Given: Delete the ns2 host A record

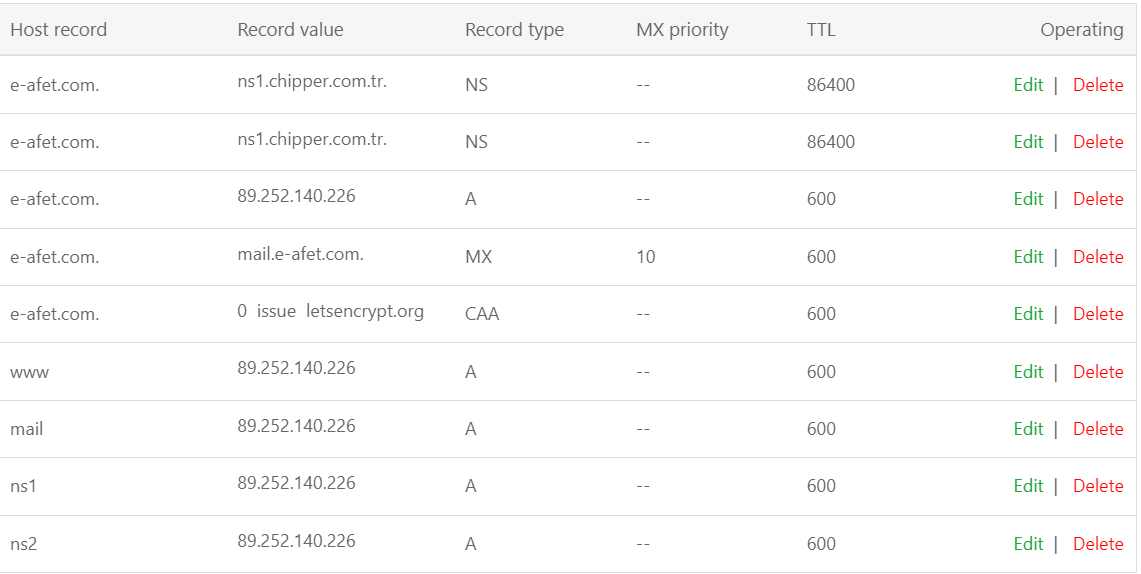Looking at the screenshot, I should [x=1098, y=544].
